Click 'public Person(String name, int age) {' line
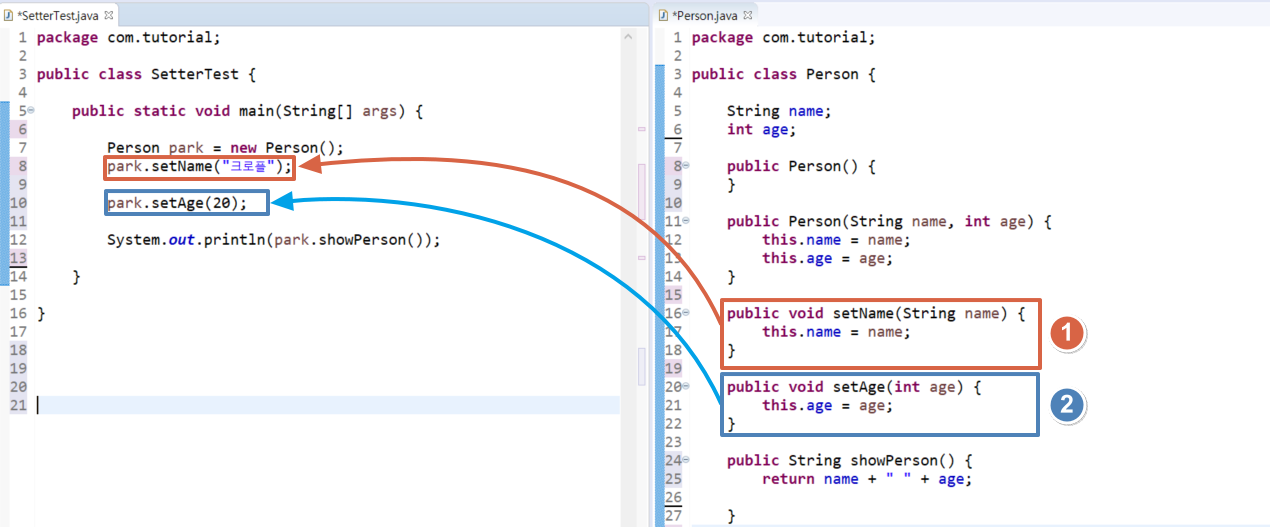This screenshot has width=1270, height=527. point(889,221)
